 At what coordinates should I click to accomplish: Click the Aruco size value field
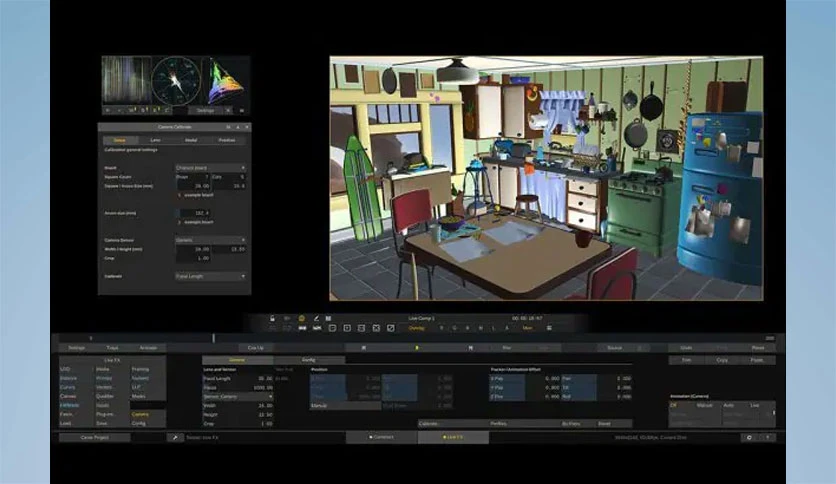coord(195,213)
